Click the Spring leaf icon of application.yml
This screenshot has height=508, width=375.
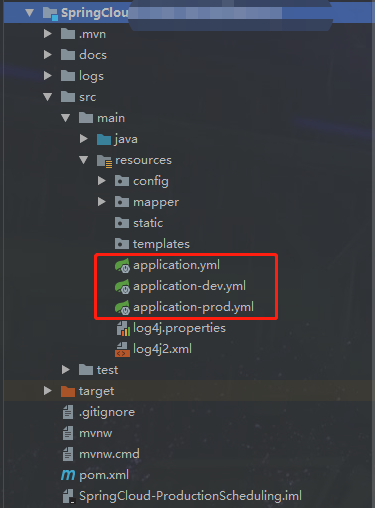[122, 266]
